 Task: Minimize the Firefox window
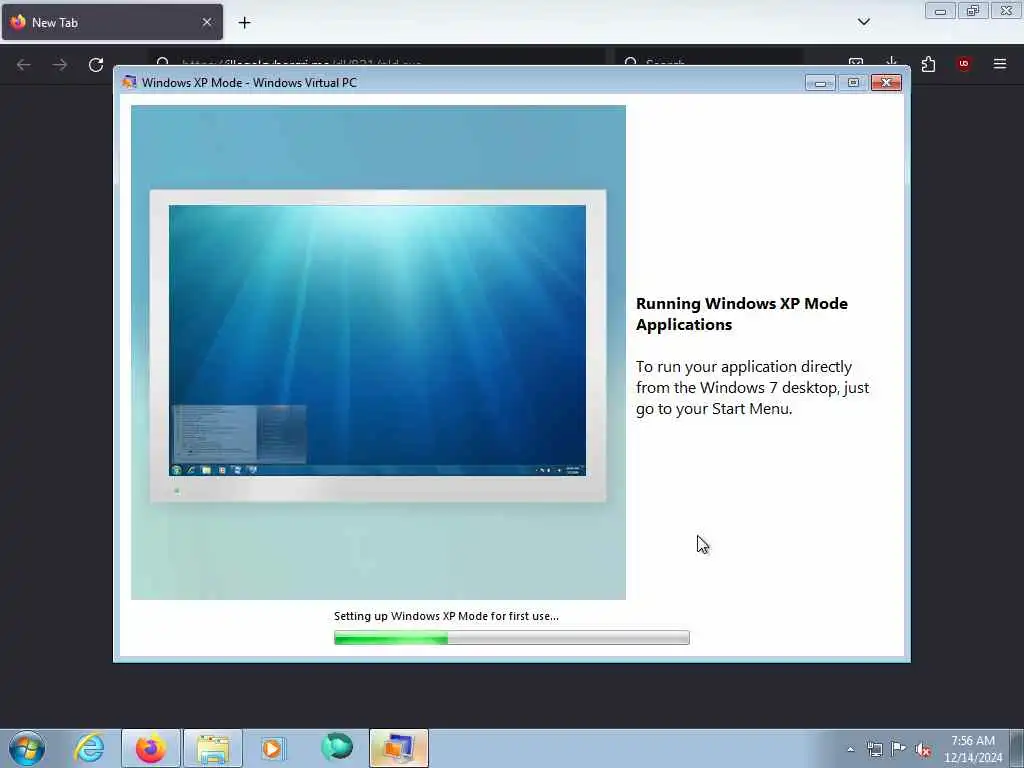(x=940, y=10)
